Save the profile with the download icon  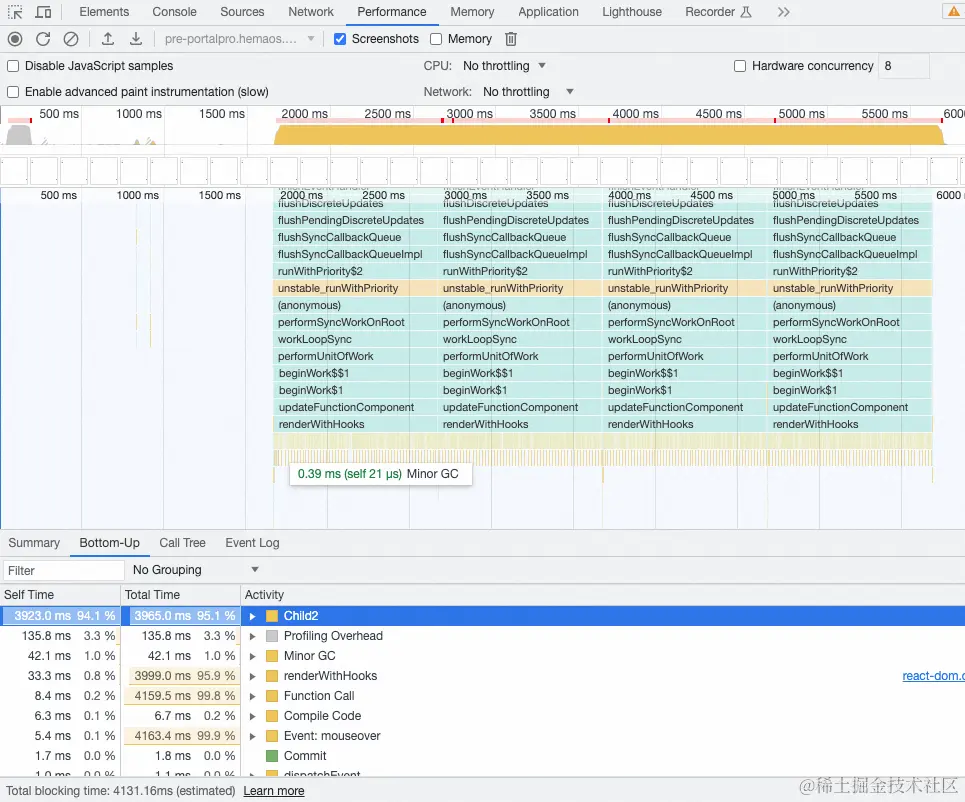135,39
